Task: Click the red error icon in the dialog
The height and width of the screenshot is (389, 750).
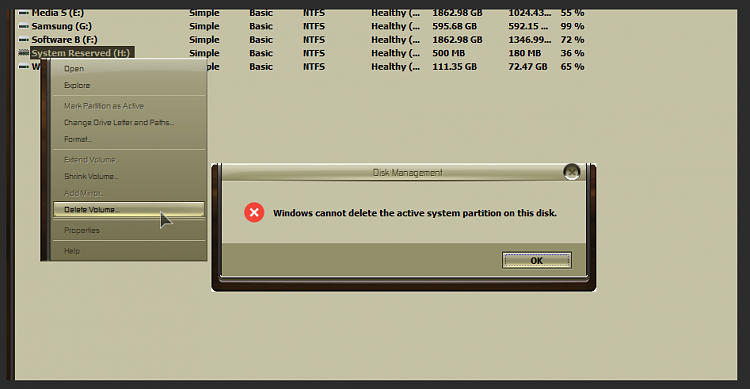Action: click(254, 212)
